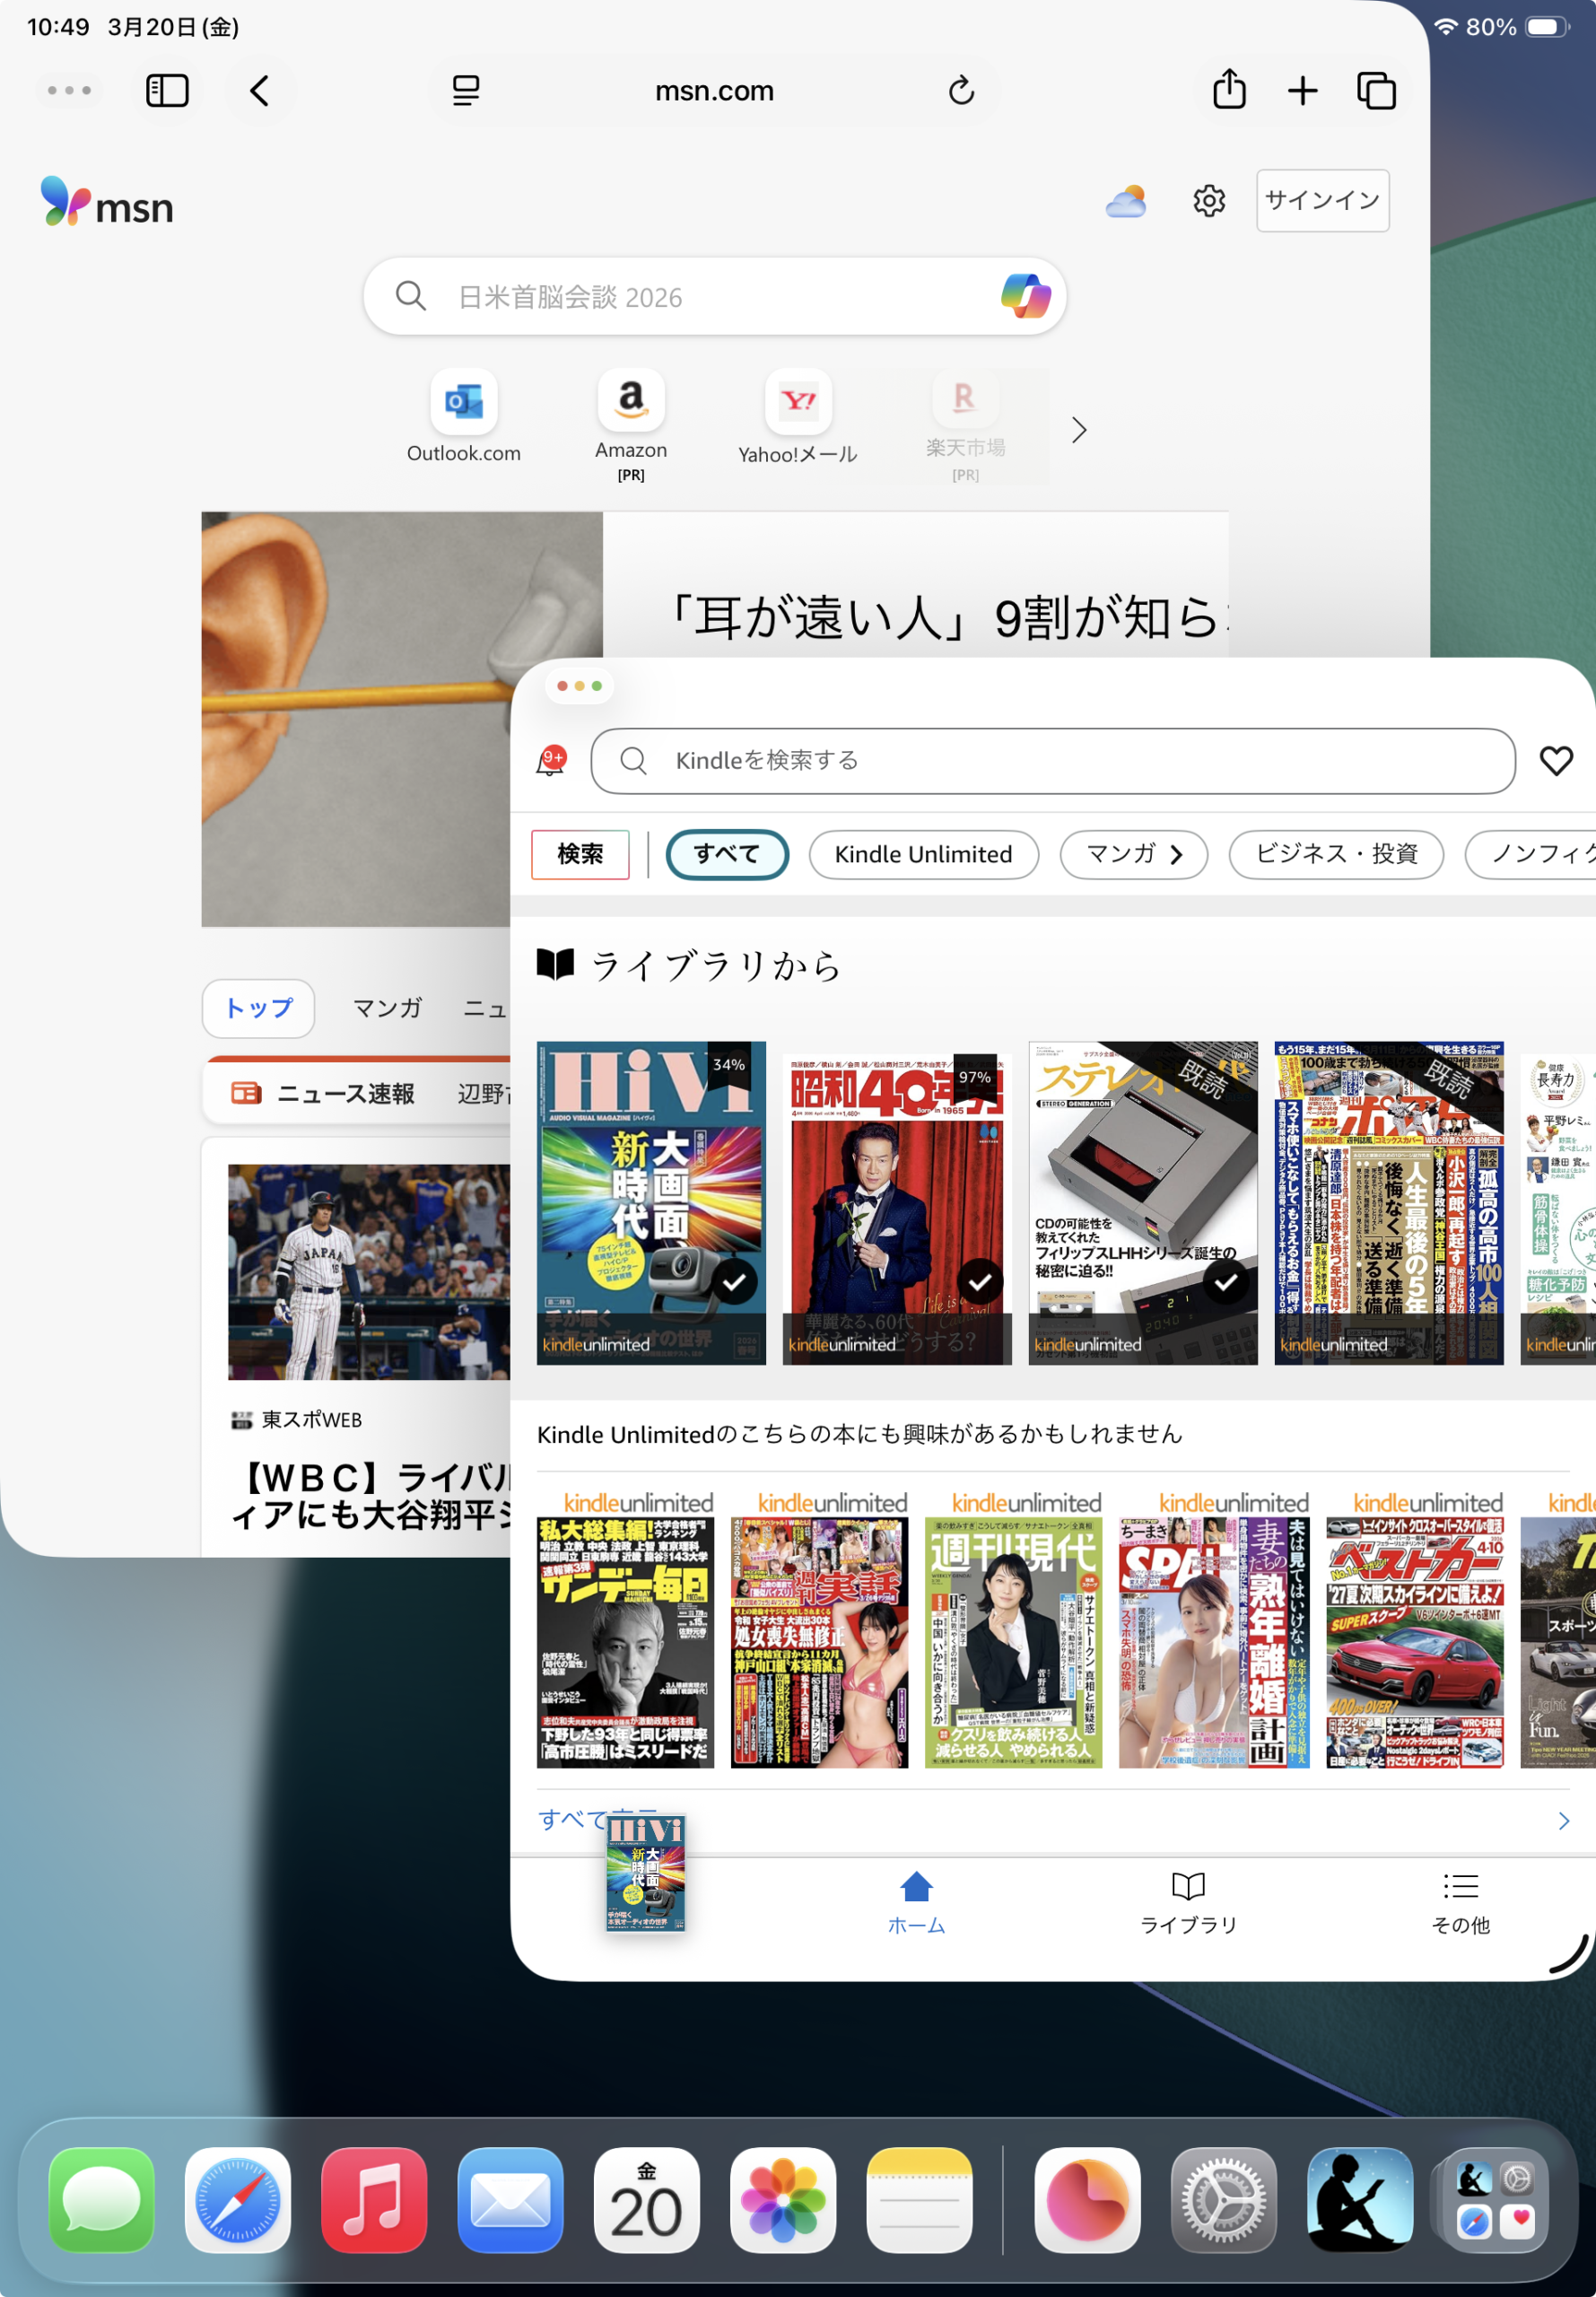This screenshot has height=2297, width=1596.
Task: Toggle the すべて filter chip
Action: pyautogui.click(x=727, y=854)
